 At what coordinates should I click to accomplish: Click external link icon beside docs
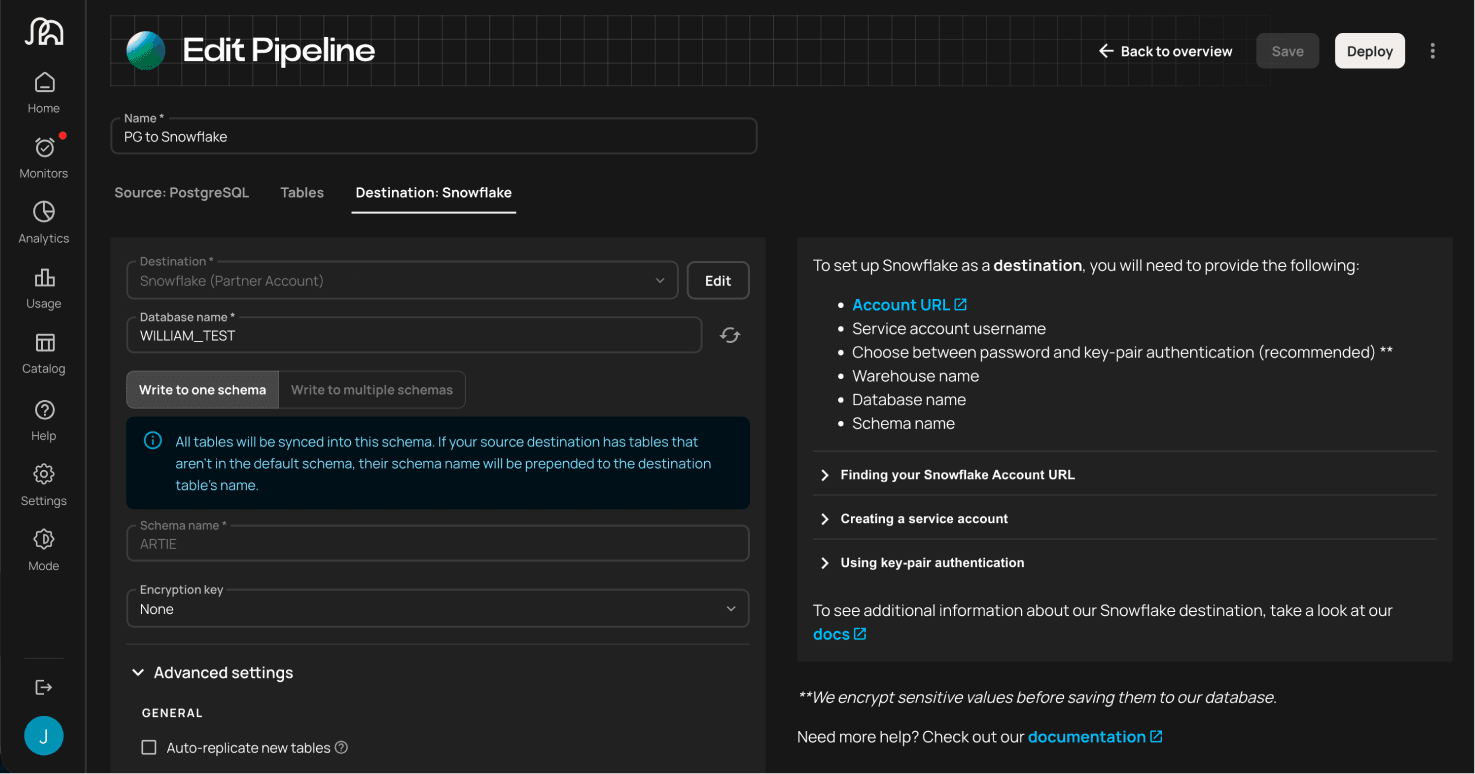pyautogui.click(x=860, y=634)
